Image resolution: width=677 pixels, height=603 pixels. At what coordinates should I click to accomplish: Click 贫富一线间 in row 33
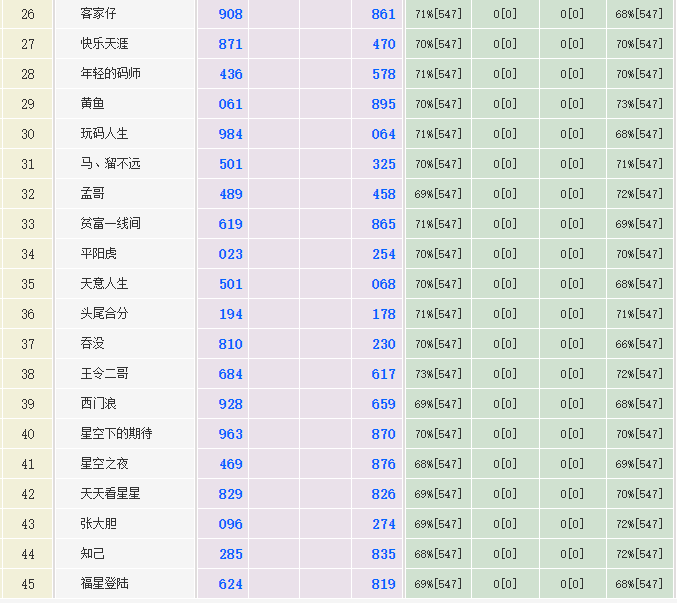[111, 224]
